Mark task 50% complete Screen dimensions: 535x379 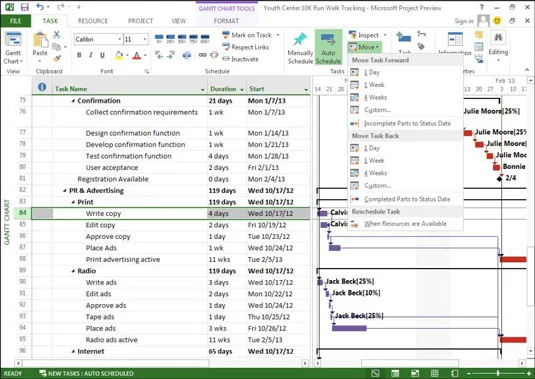(182, 39)
